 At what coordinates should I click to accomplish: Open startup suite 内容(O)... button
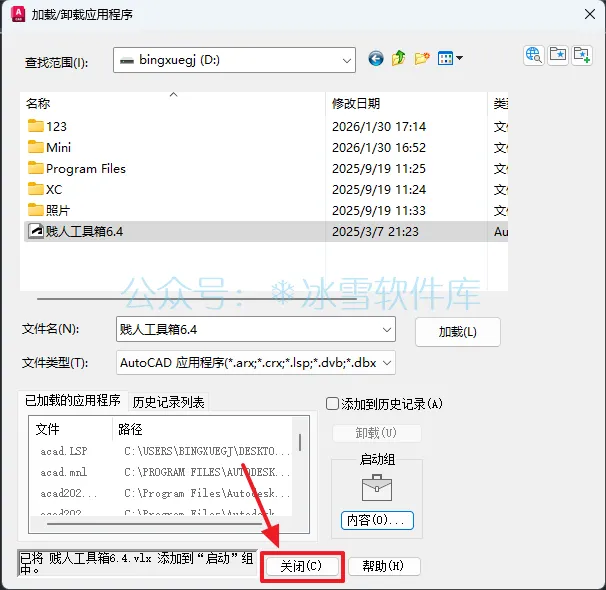pyautogui.click(x=377, y=520)
